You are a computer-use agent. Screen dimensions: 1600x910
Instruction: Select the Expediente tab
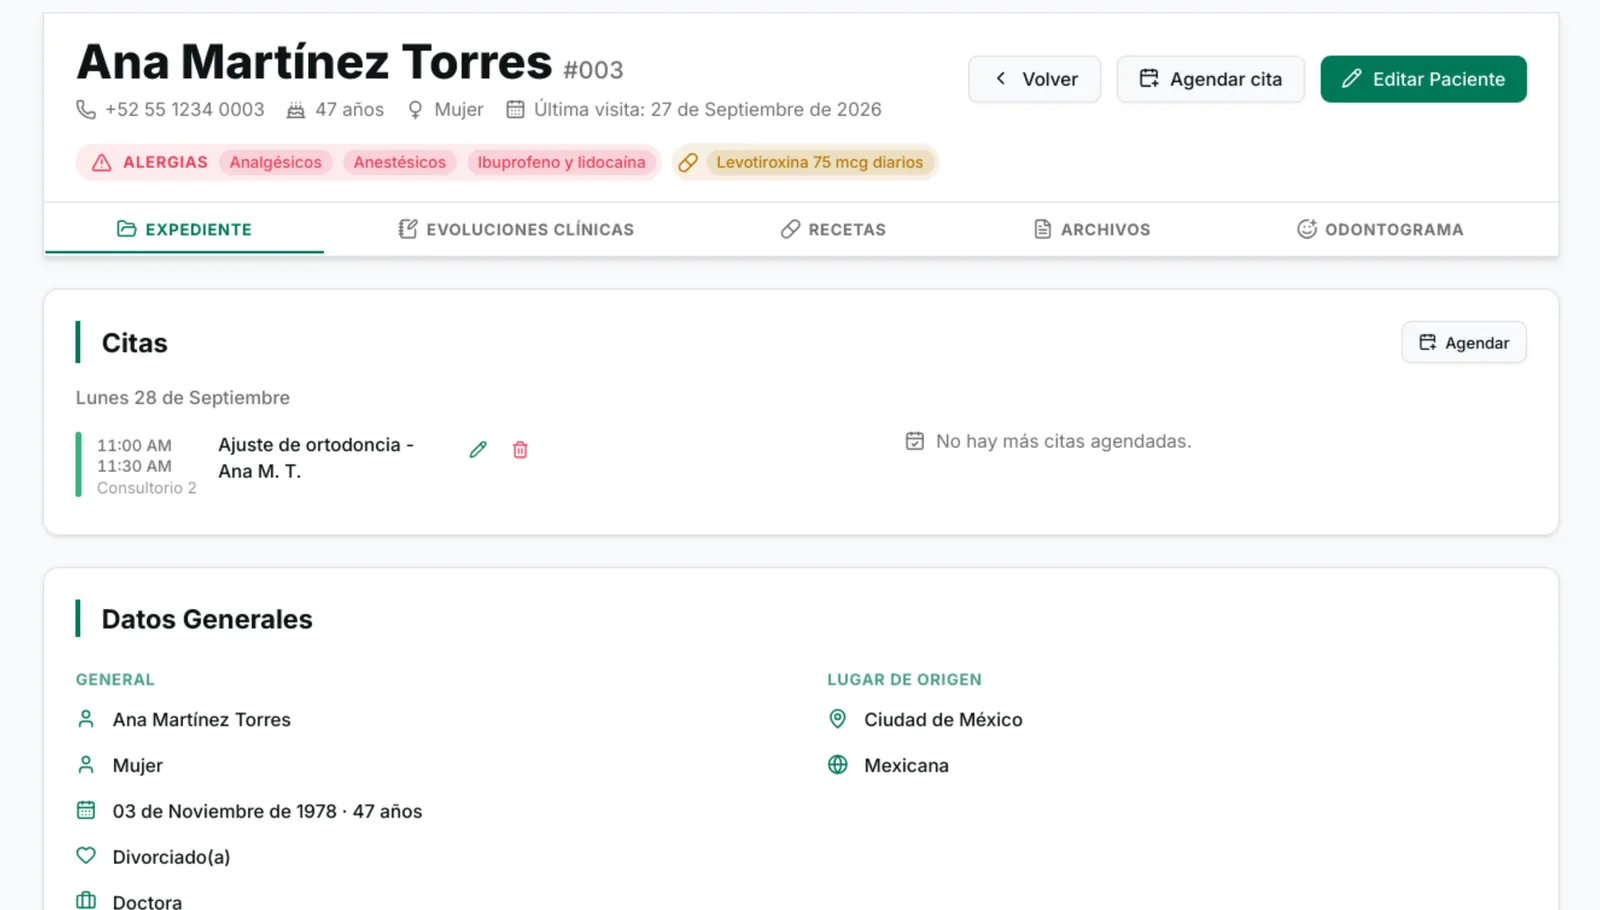[x=184, y=229]
